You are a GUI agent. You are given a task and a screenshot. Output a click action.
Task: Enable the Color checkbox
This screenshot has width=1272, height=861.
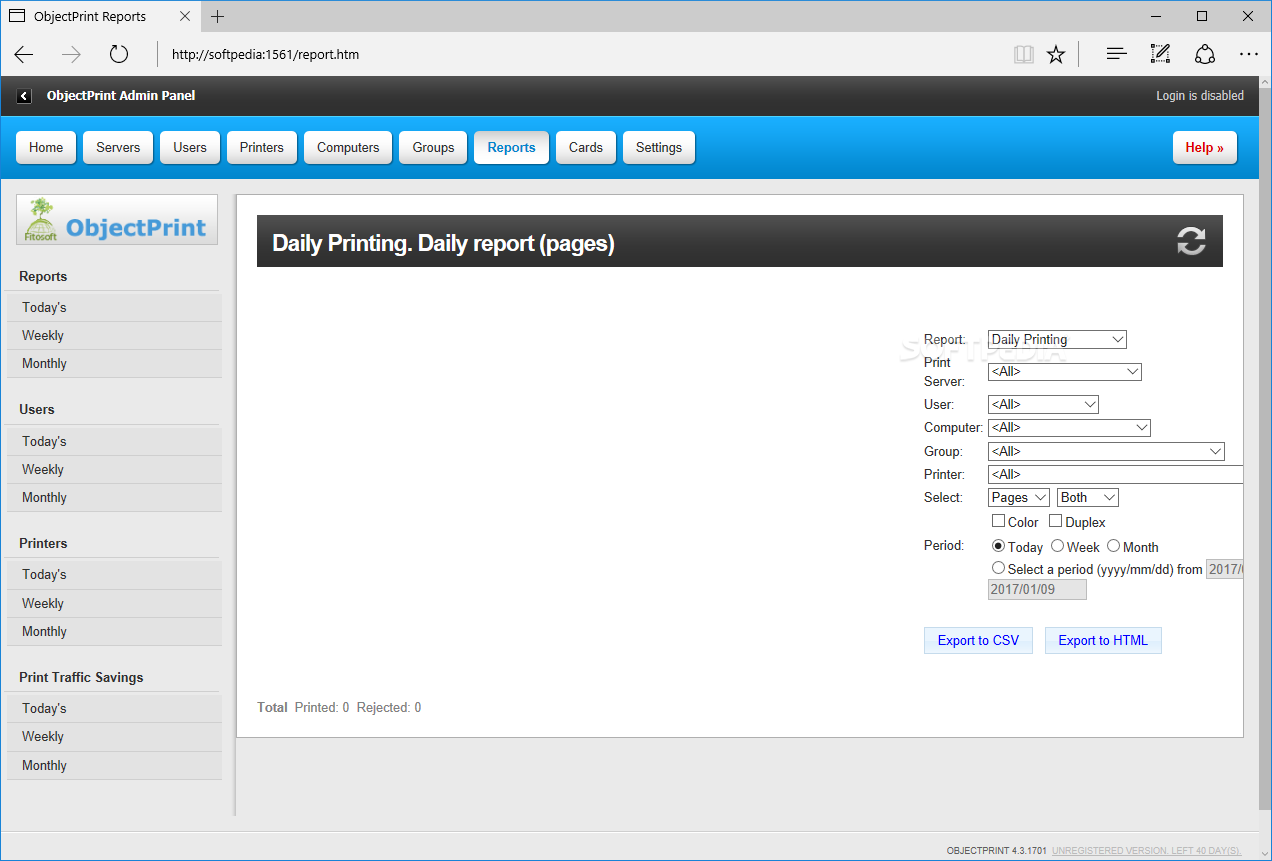998,521
